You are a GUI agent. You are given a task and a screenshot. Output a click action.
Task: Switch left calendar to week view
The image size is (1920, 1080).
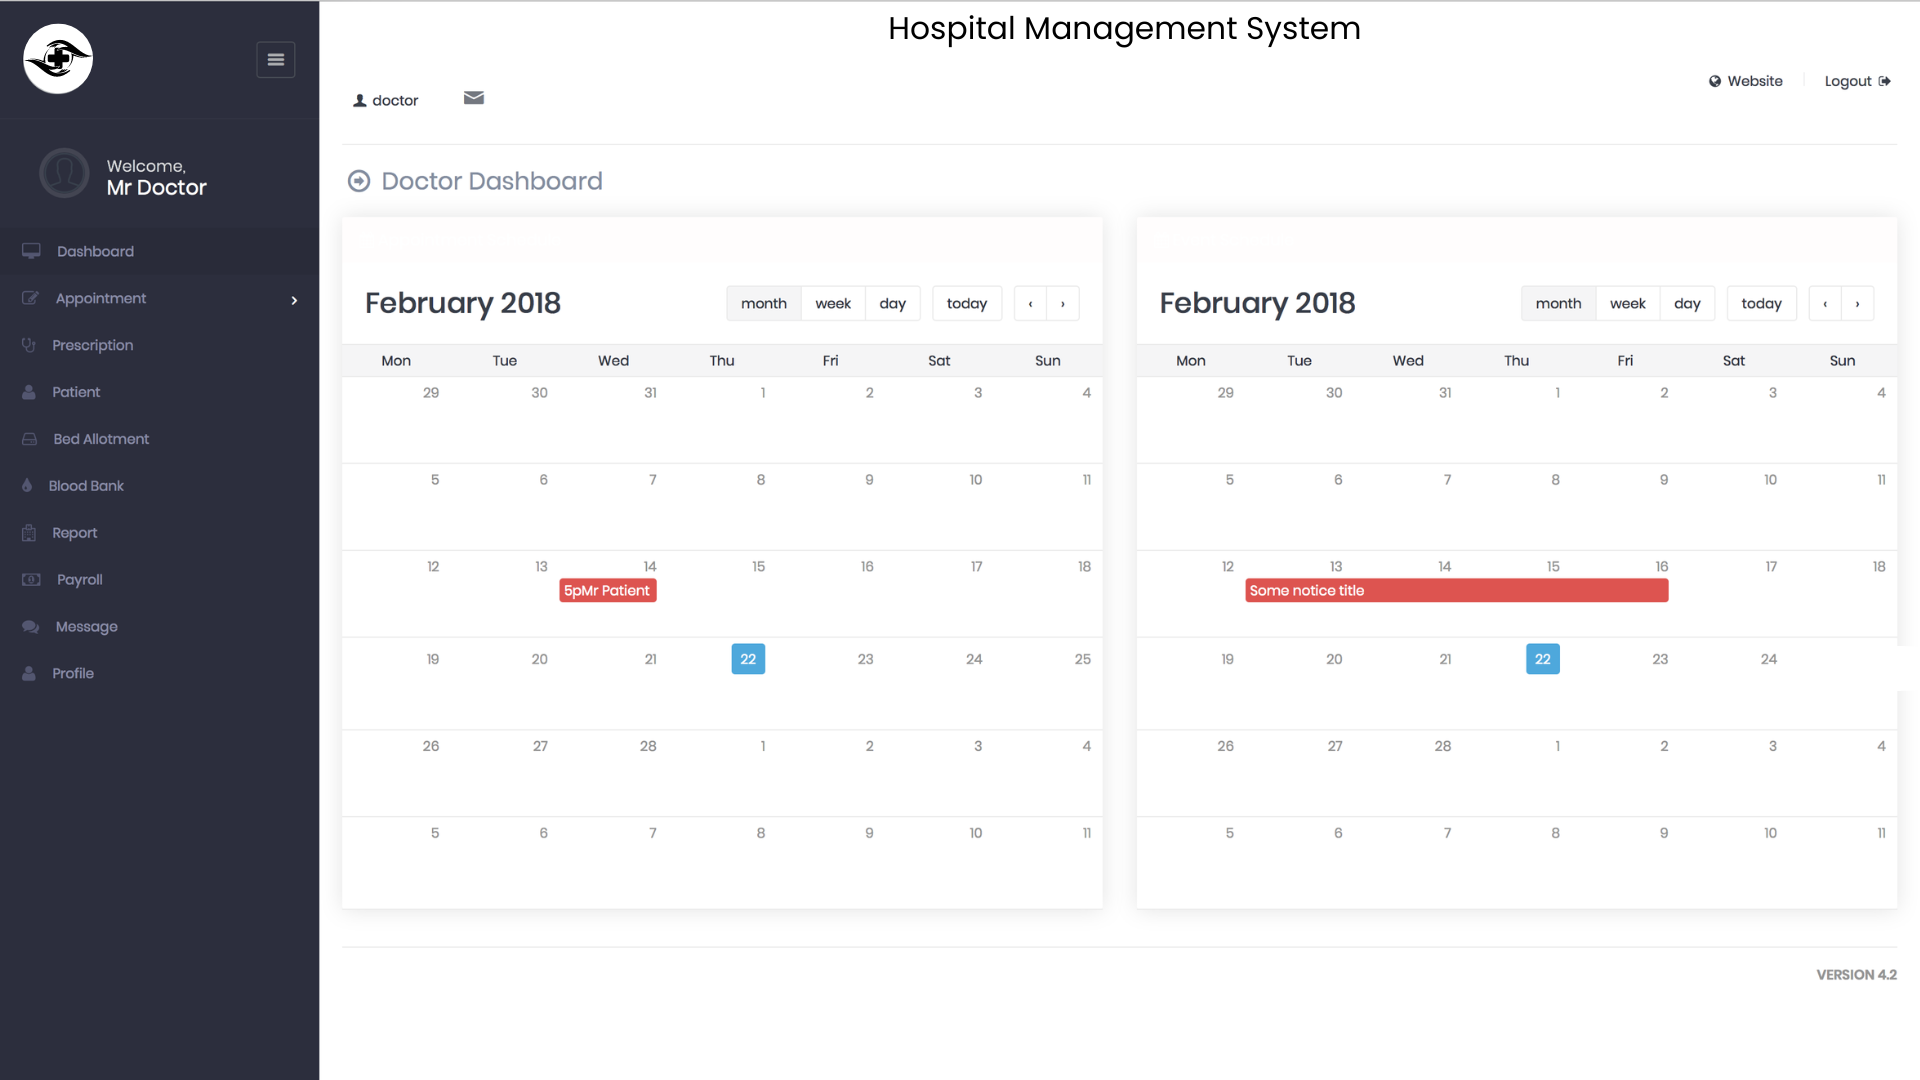[833, 304]
